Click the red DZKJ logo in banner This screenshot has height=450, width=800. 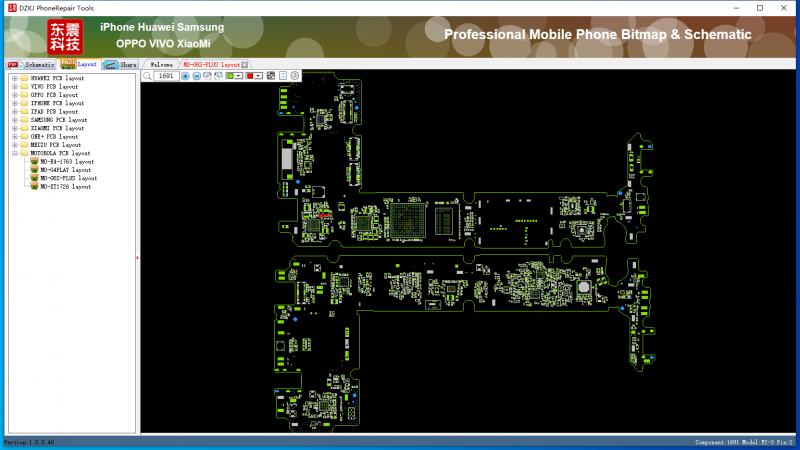[x=65, y=37]
